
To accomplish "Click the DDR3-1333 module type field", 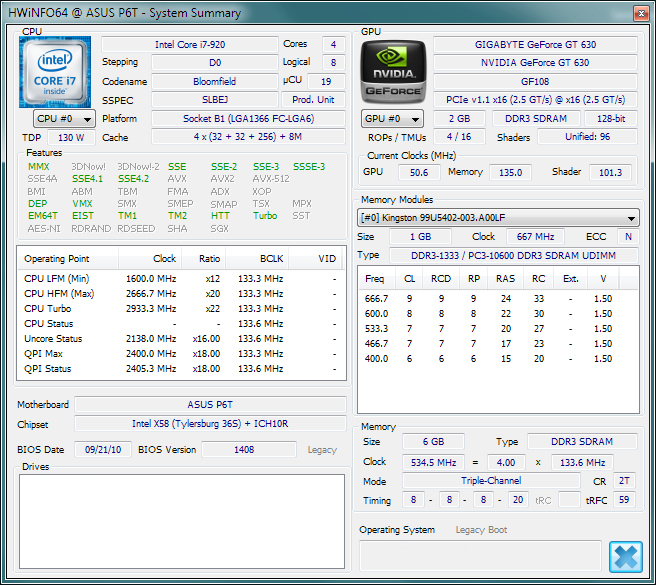I will click(514, 256).
